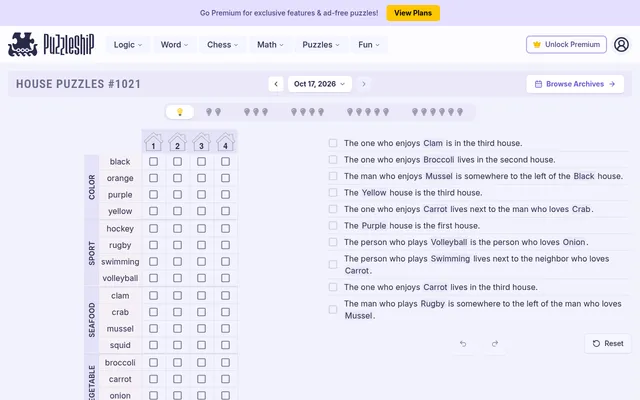640x400 pixels.
Task: Mark the Mussel left of Black clue done
Action: click(x=333, y=176)
